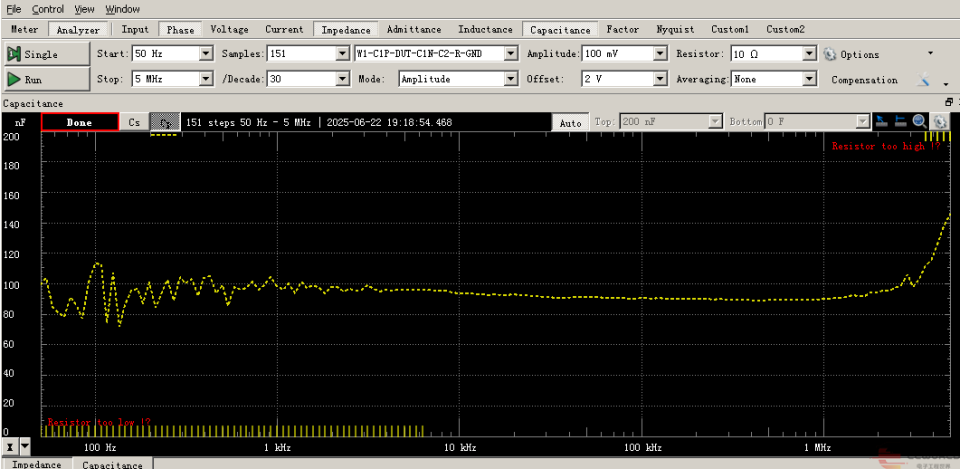Open the X axis dropdown arrow
Image resolution: width=960 pixels, height=469 pixels.
(25, 446)
